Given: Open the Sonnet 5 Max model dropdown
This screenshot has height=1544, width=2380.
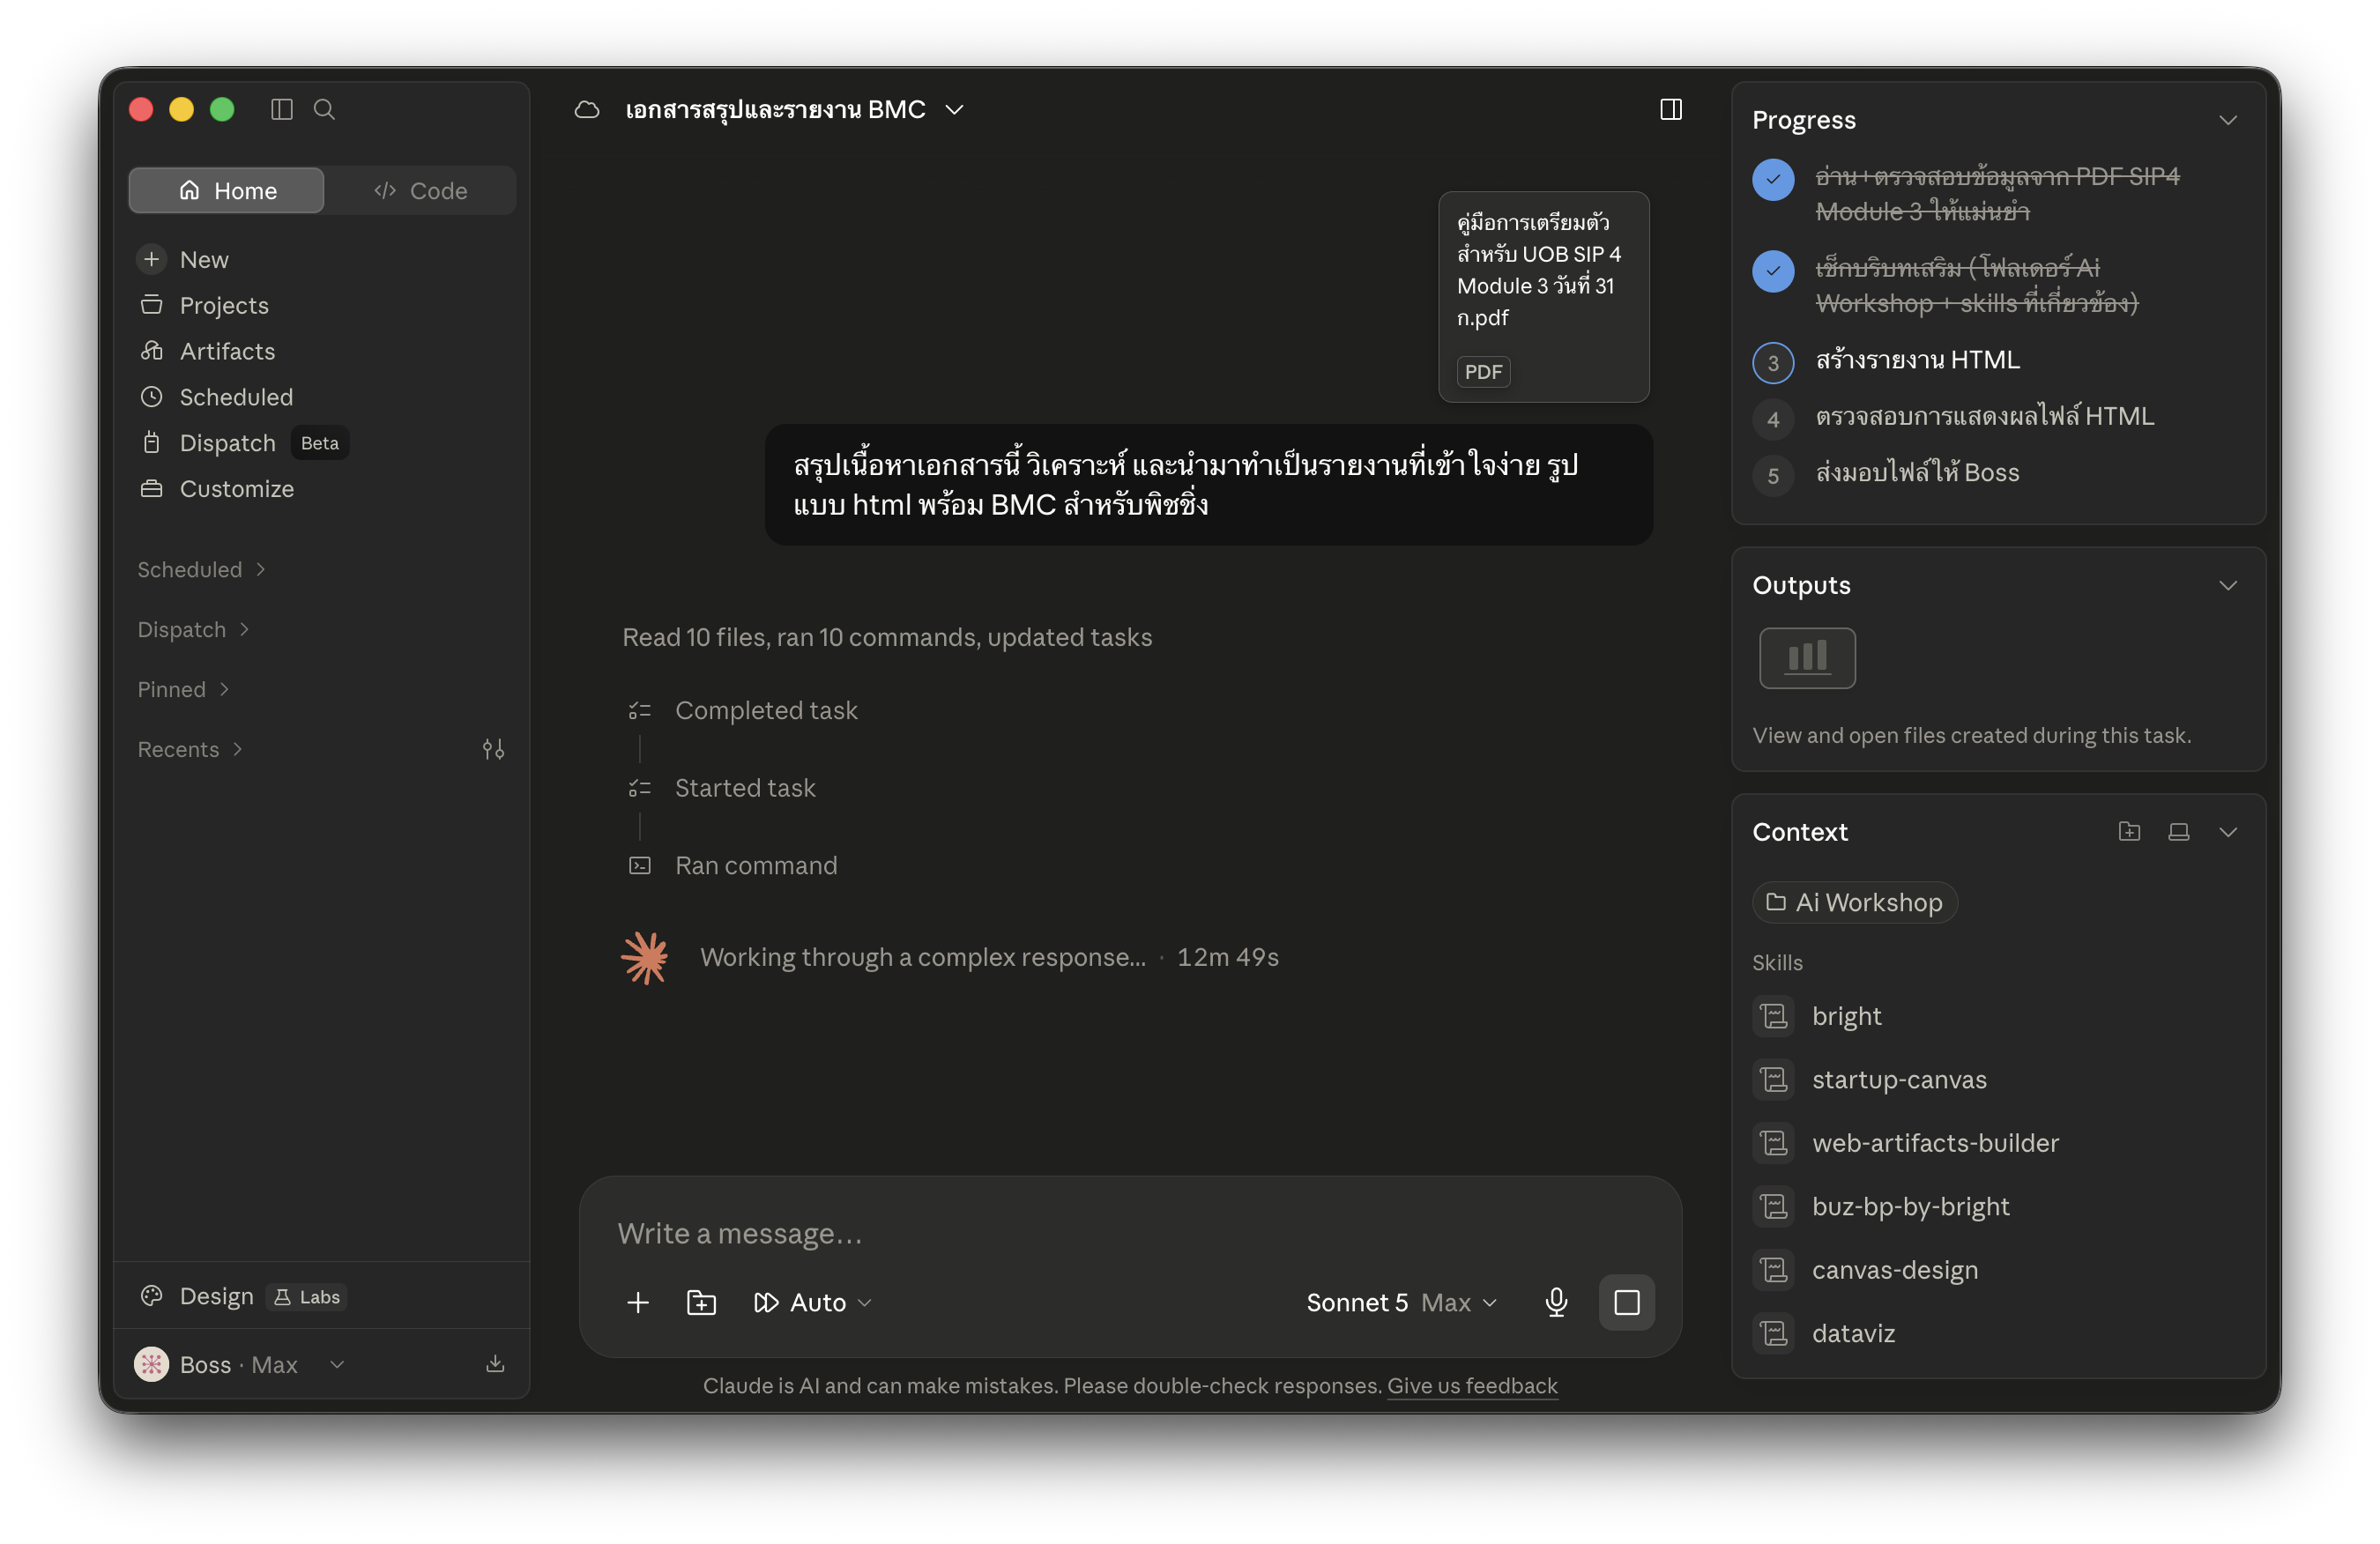Looking at the screenshot, I should [1401, 1302].
